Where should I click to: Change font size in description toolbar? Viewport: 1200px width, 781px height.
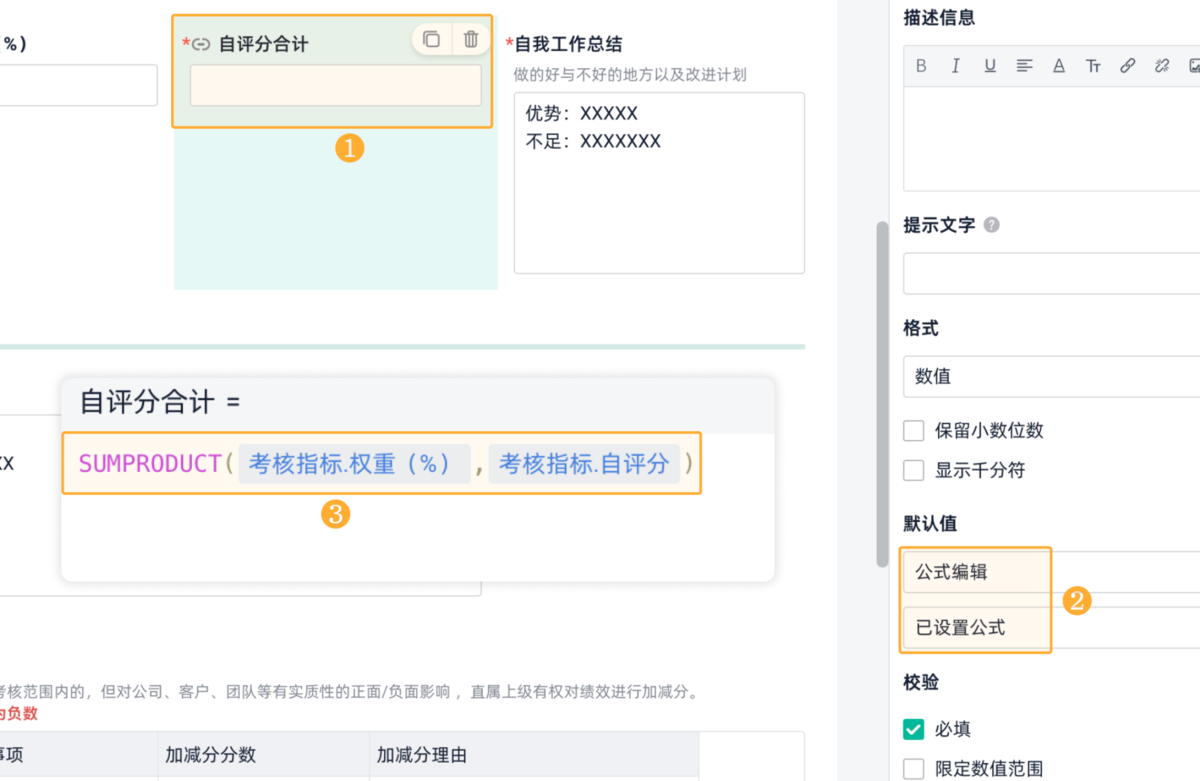1093,66
